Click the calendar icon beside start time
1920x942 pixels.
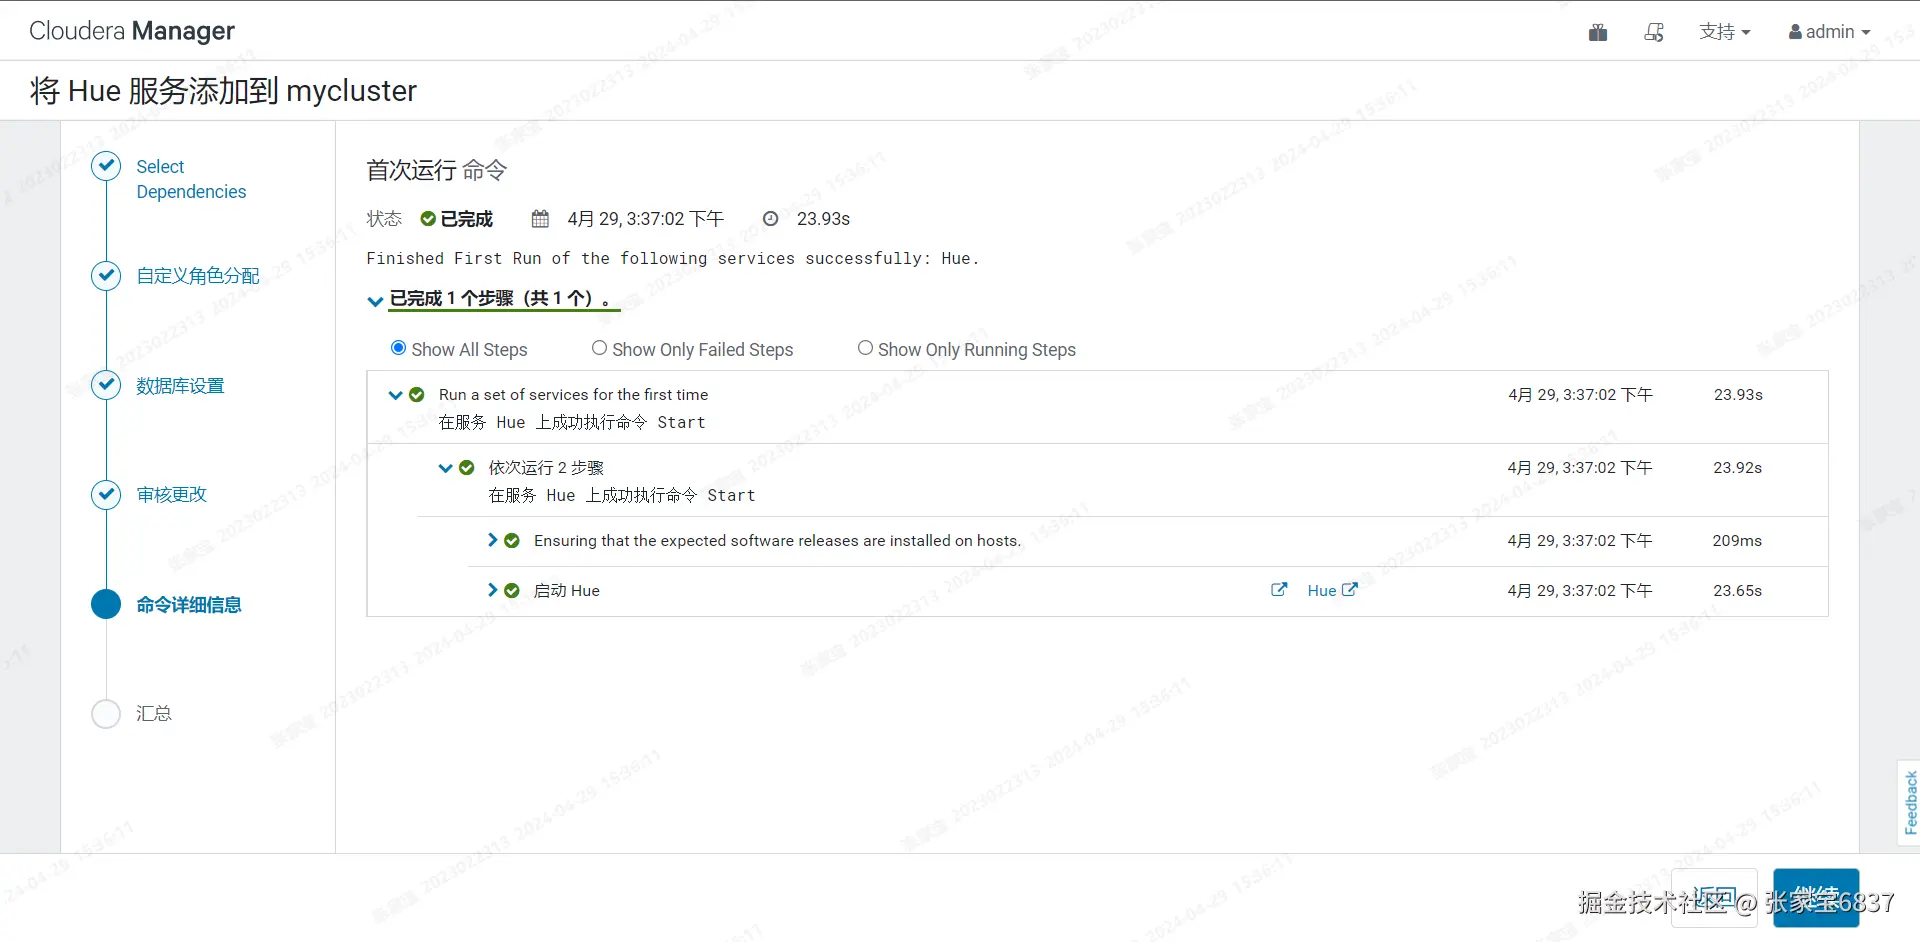tap(540, 219)
